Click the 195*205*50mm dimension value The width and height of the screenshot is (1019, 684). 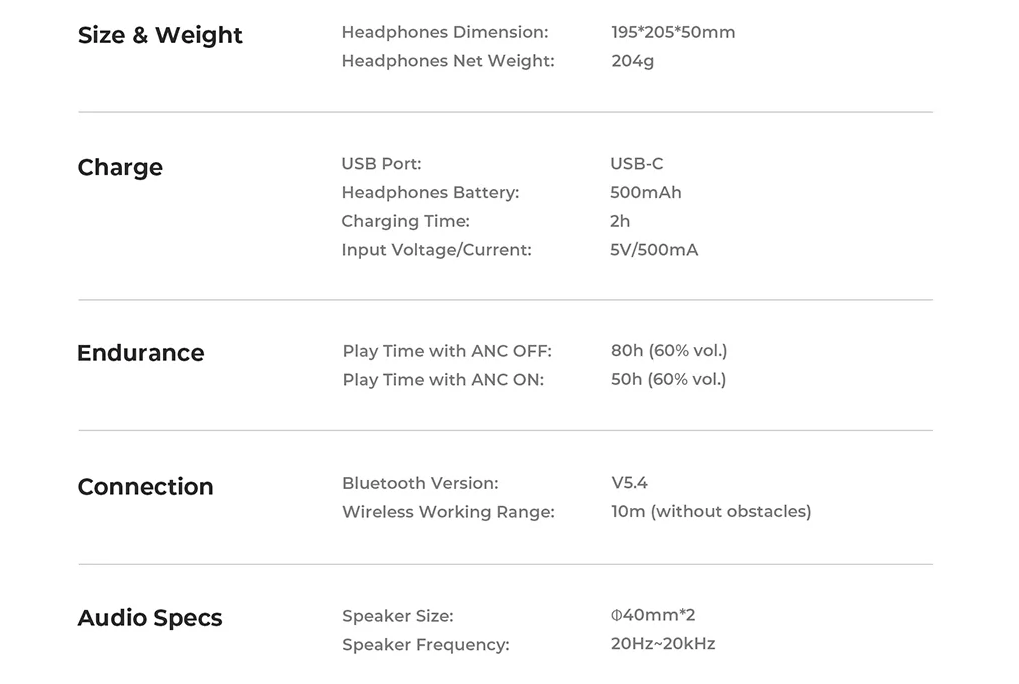coord(673,32)
